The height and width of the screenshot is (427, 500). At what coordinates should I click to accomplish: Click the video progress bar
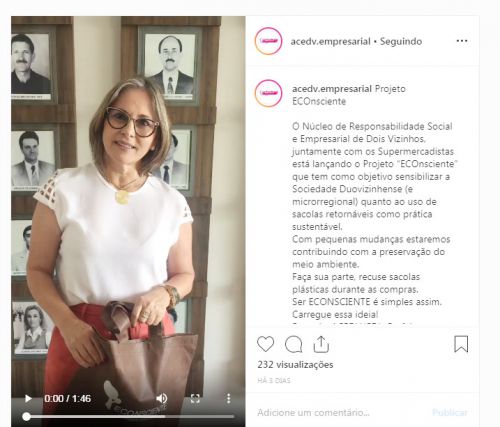[x=130, y=416]
